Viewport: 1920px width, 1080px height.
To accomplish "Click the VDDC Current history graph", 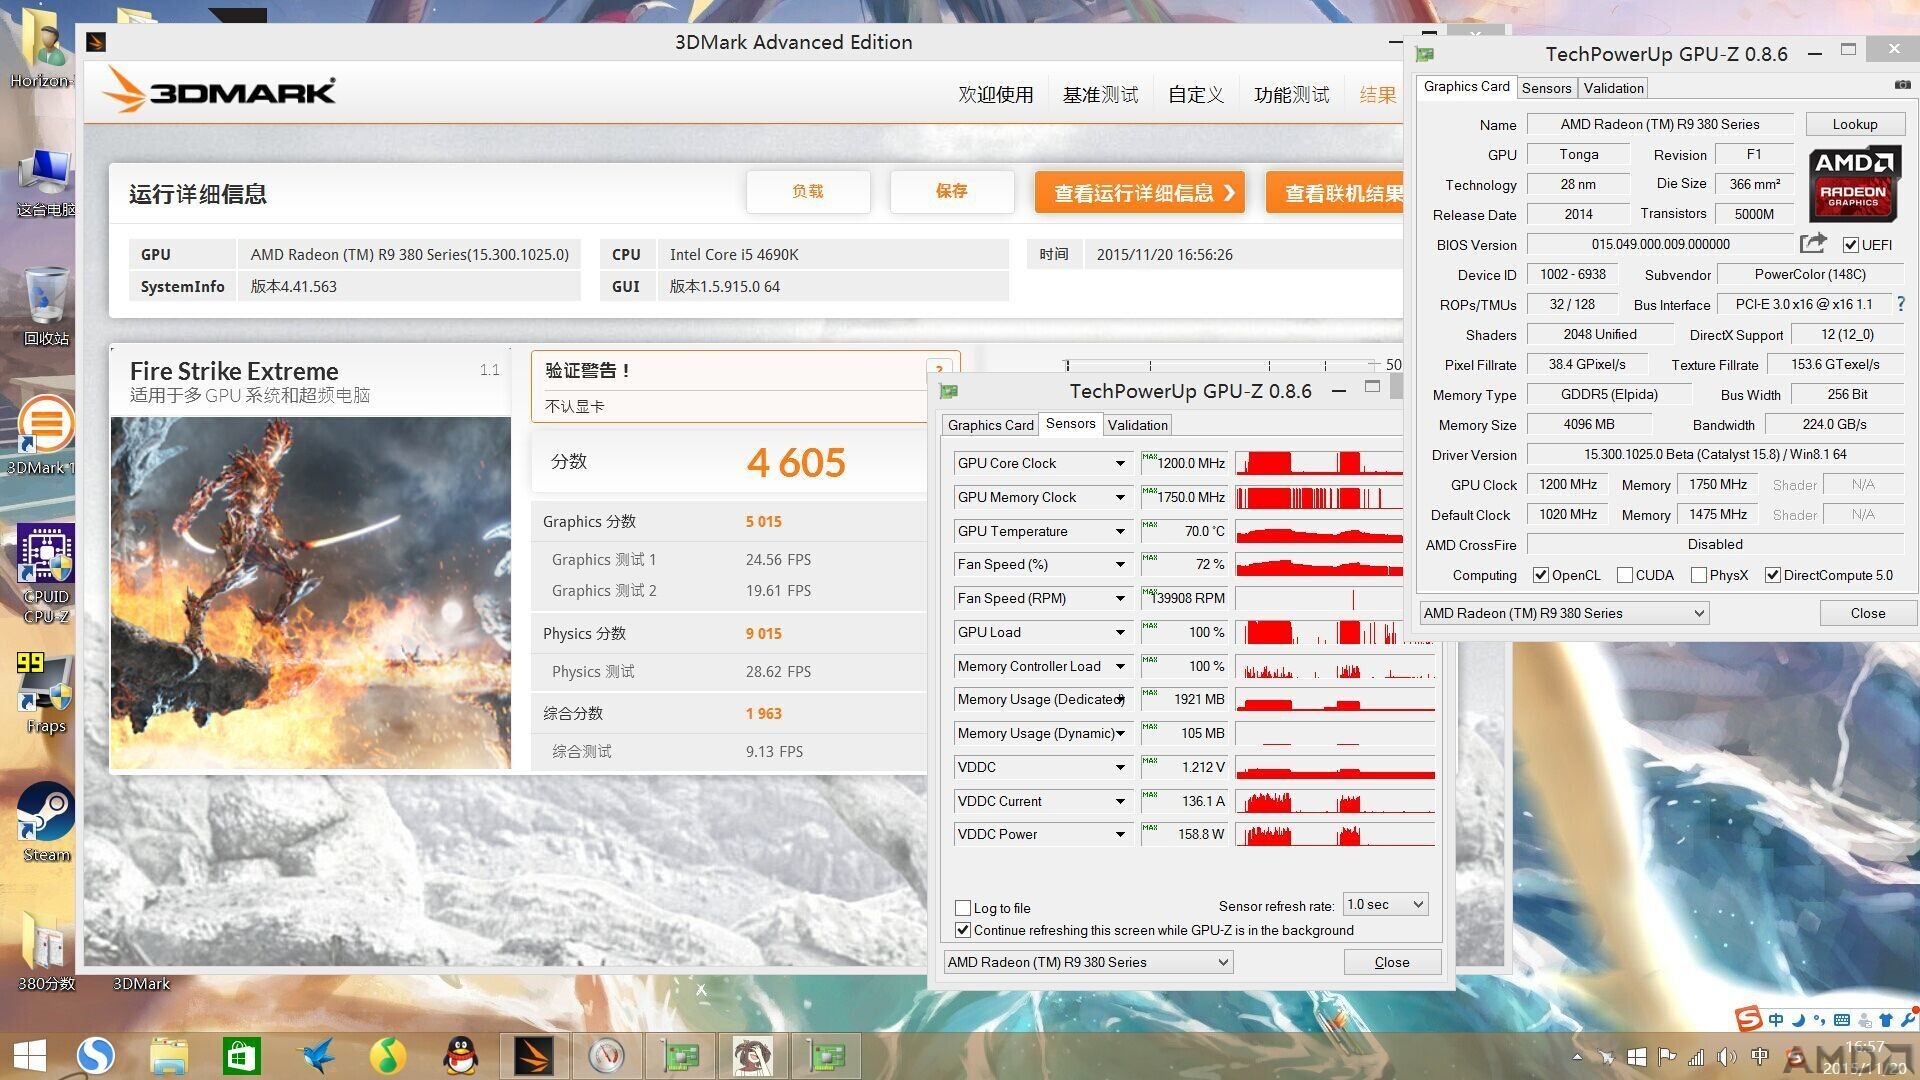I will click(x=1335, y=801).
